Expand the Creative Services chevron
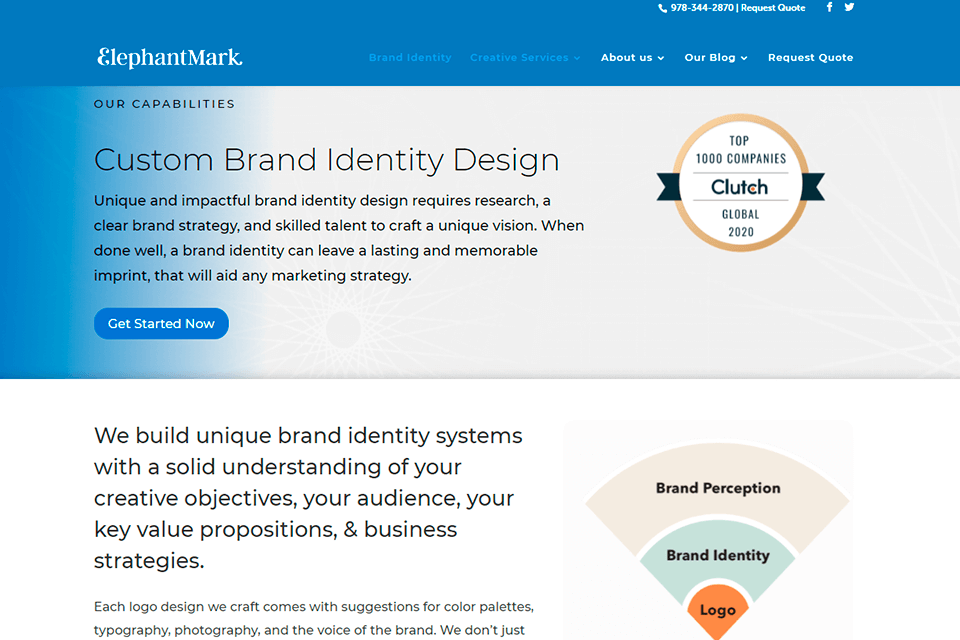This screenshot has width=960, height=640. coord(577,58)
